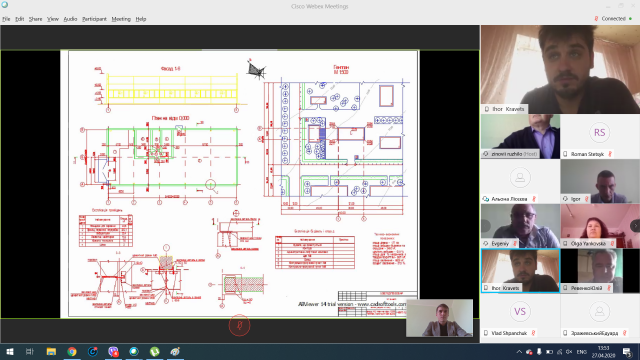Image resolution: width=640 pixels, height=360 pixels.
Task: Open the notification center icon
Action: [627, 352]
